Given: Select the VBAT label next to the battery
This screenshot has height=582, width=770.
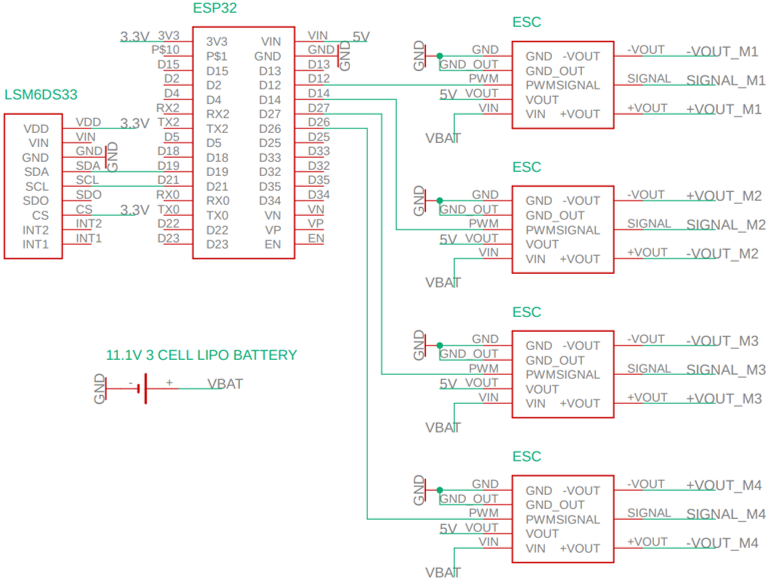Looking at the screenshot, I should point(224,383).
